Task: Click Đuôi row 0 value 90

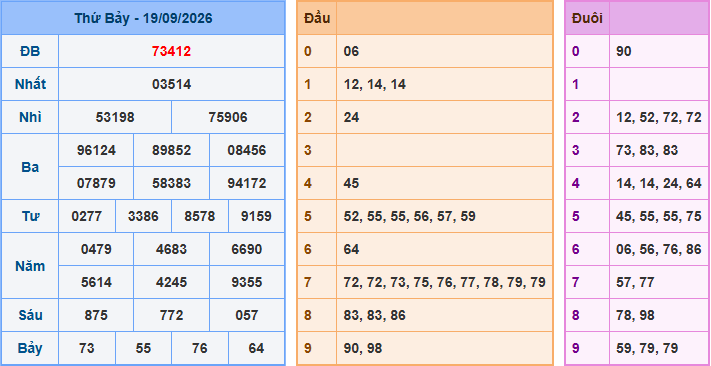Action: pos(623,51)
